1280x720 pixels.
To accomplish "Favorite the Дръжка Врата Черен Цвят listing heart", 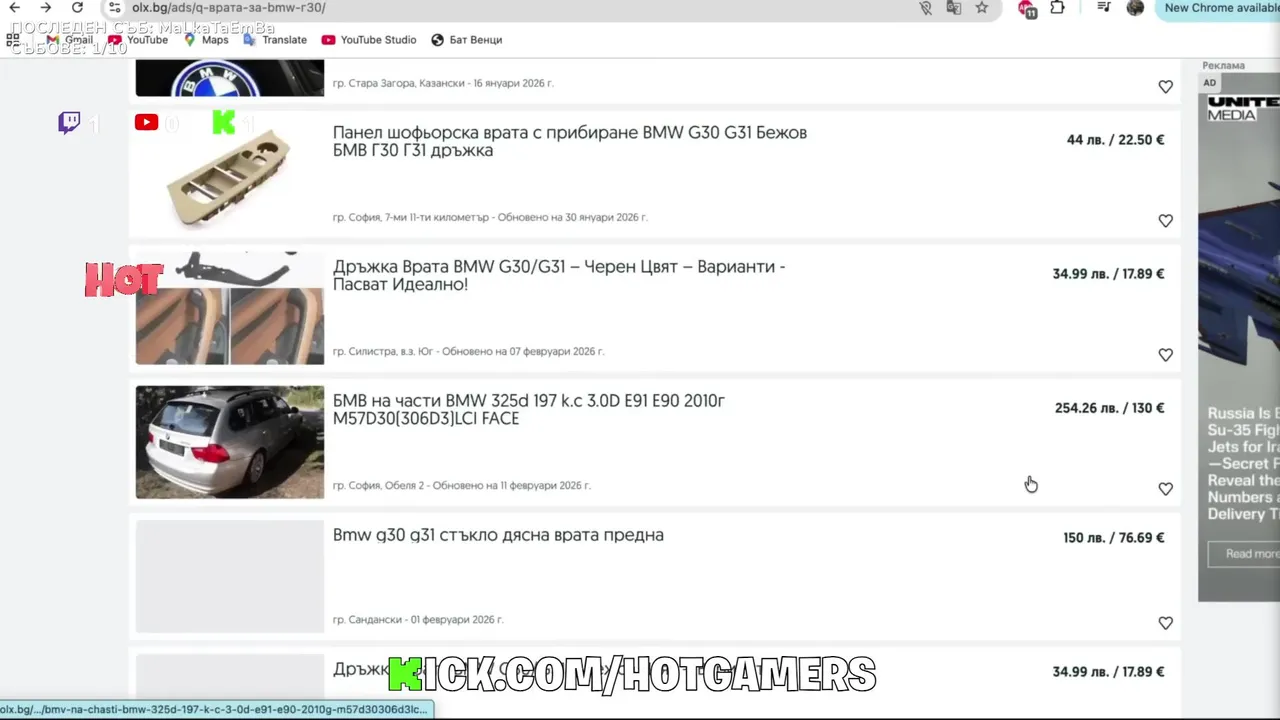I will coord(1165,355).
